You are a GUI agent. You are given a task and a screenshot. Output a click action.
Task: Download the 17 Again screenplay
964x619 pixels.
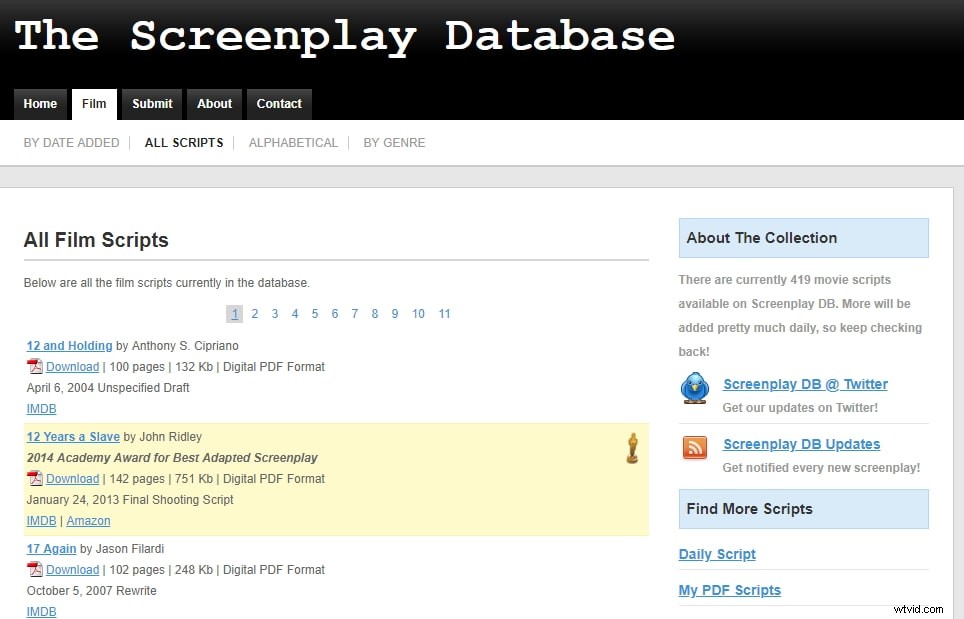[71, 569]
